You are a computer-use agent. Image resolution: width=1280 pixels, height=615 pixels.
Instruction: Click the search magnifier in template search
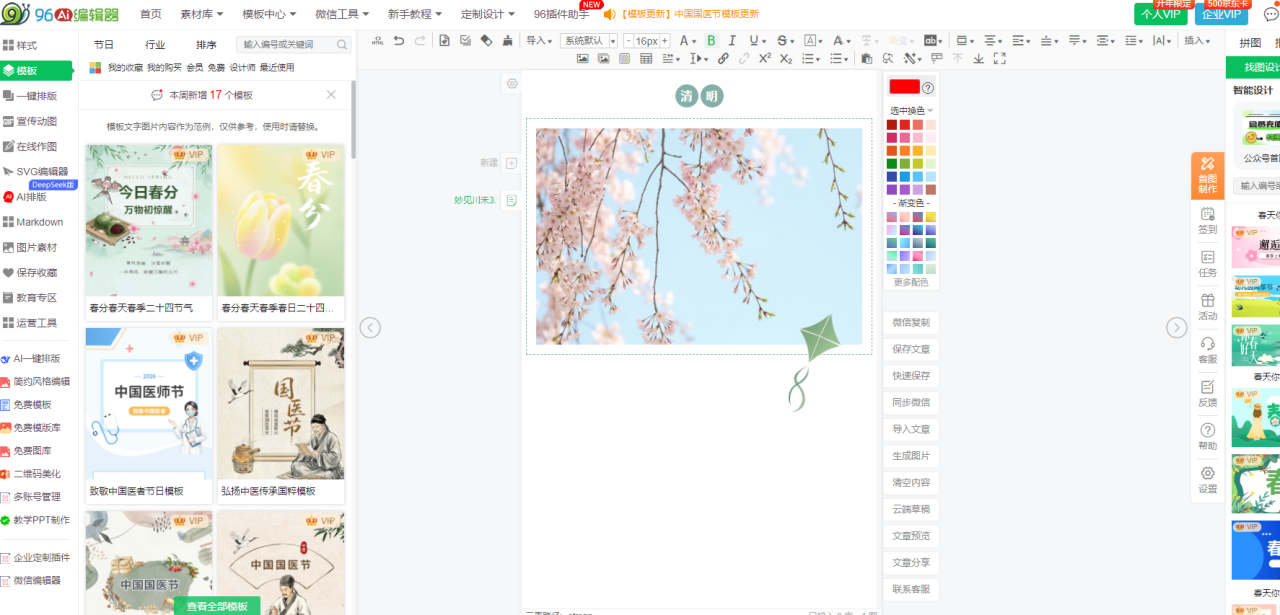coord(342,45)
